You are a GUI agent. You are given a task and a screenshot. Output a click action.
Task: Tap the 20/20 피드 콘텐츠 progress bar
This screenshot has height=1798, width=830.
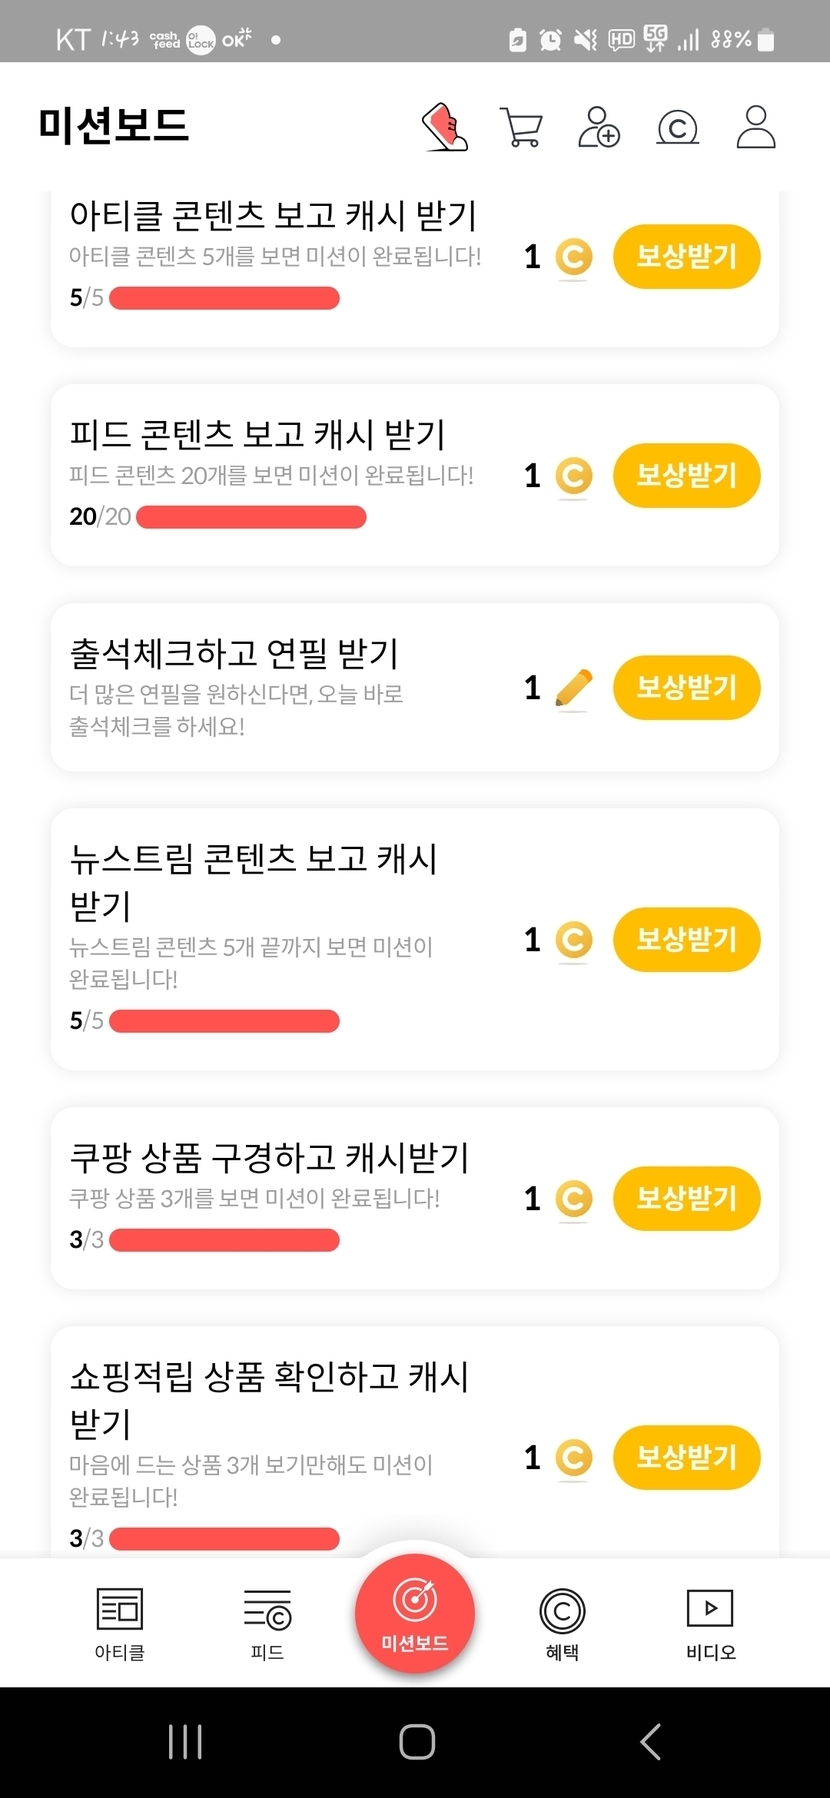tap(251, 517)
